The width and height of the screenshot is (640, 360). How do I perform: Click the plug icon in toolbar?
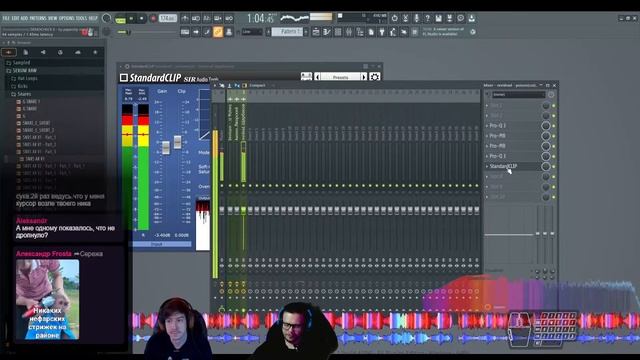[382, 32]
